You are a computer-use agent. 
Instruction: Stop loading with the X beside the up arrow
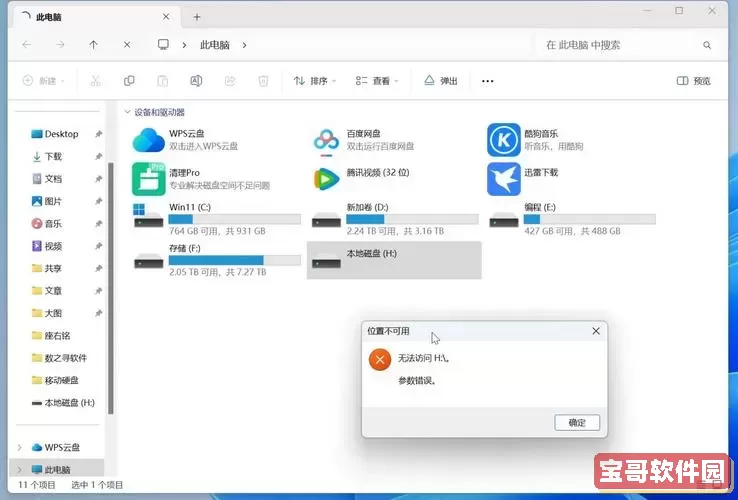pos(127,45)
